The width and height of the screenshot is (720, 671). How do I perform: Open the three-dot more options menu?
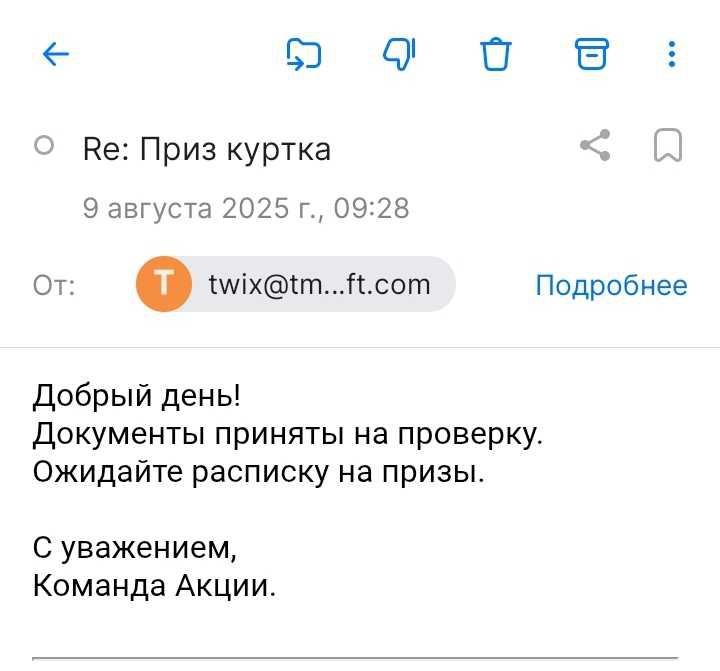[x=672, y=54]
